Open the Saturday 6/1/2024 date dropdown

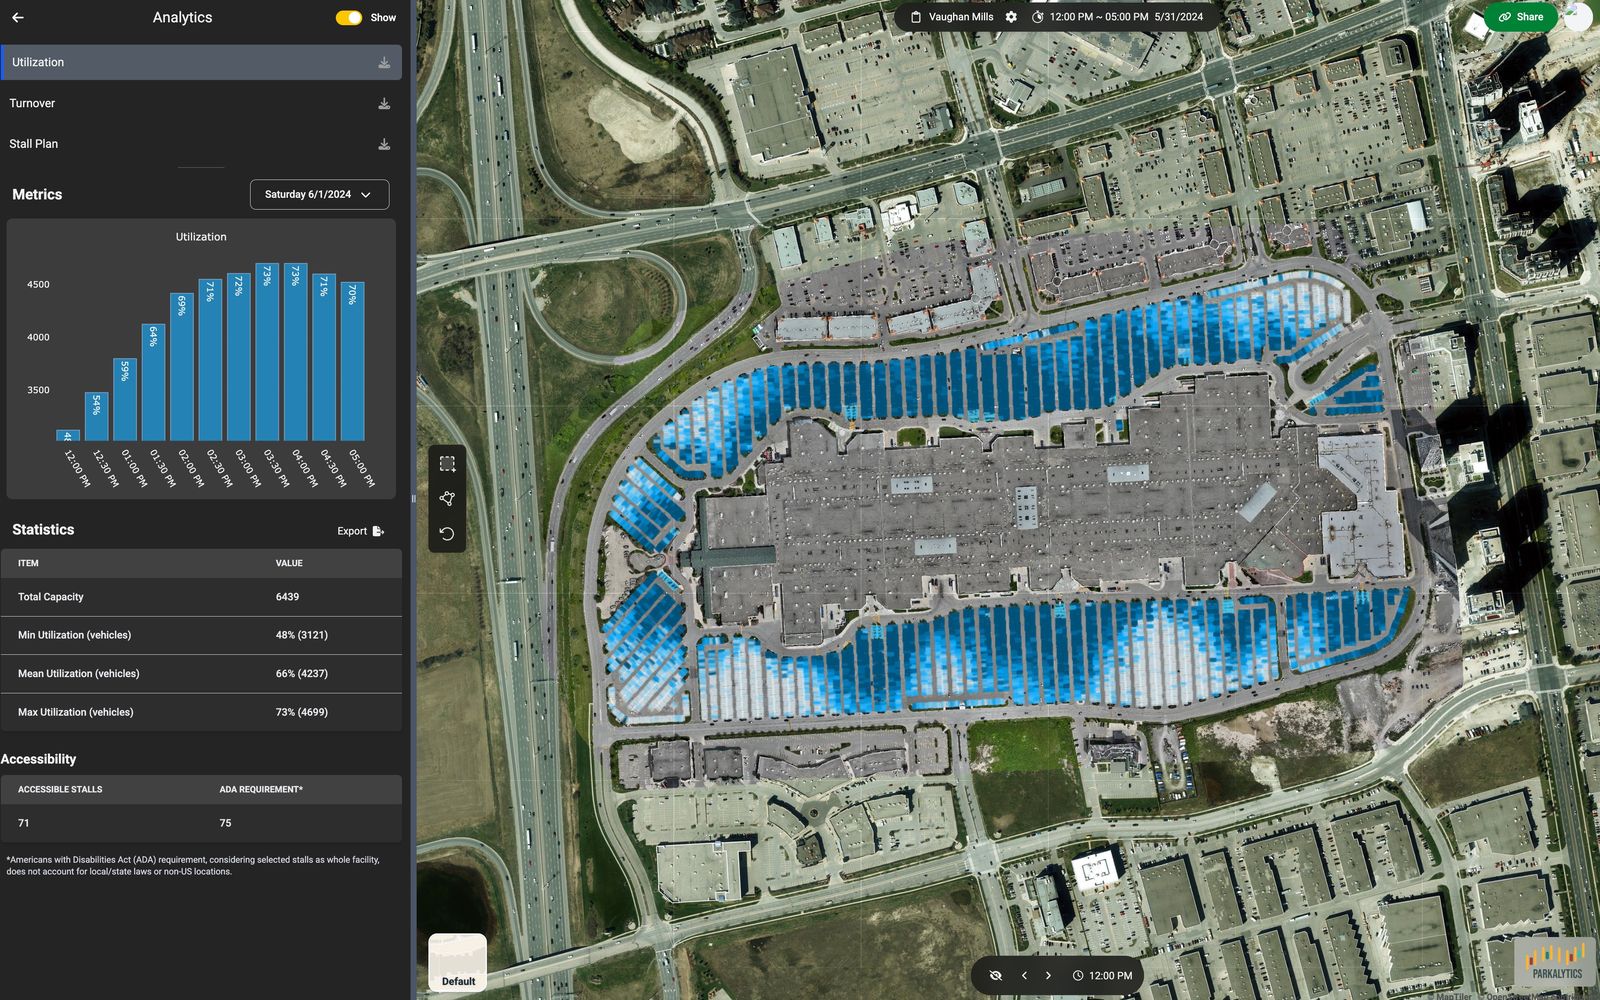pyautogui.click(x=318, y=194)
